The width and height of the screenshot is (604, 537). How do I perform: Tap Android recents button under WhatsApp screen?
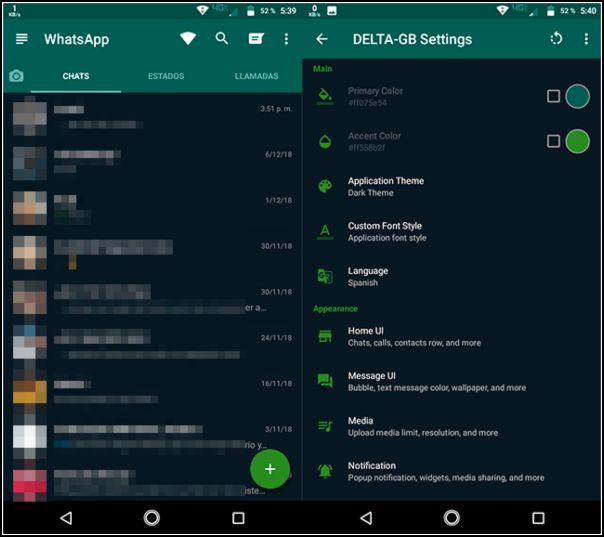[238, 518]
